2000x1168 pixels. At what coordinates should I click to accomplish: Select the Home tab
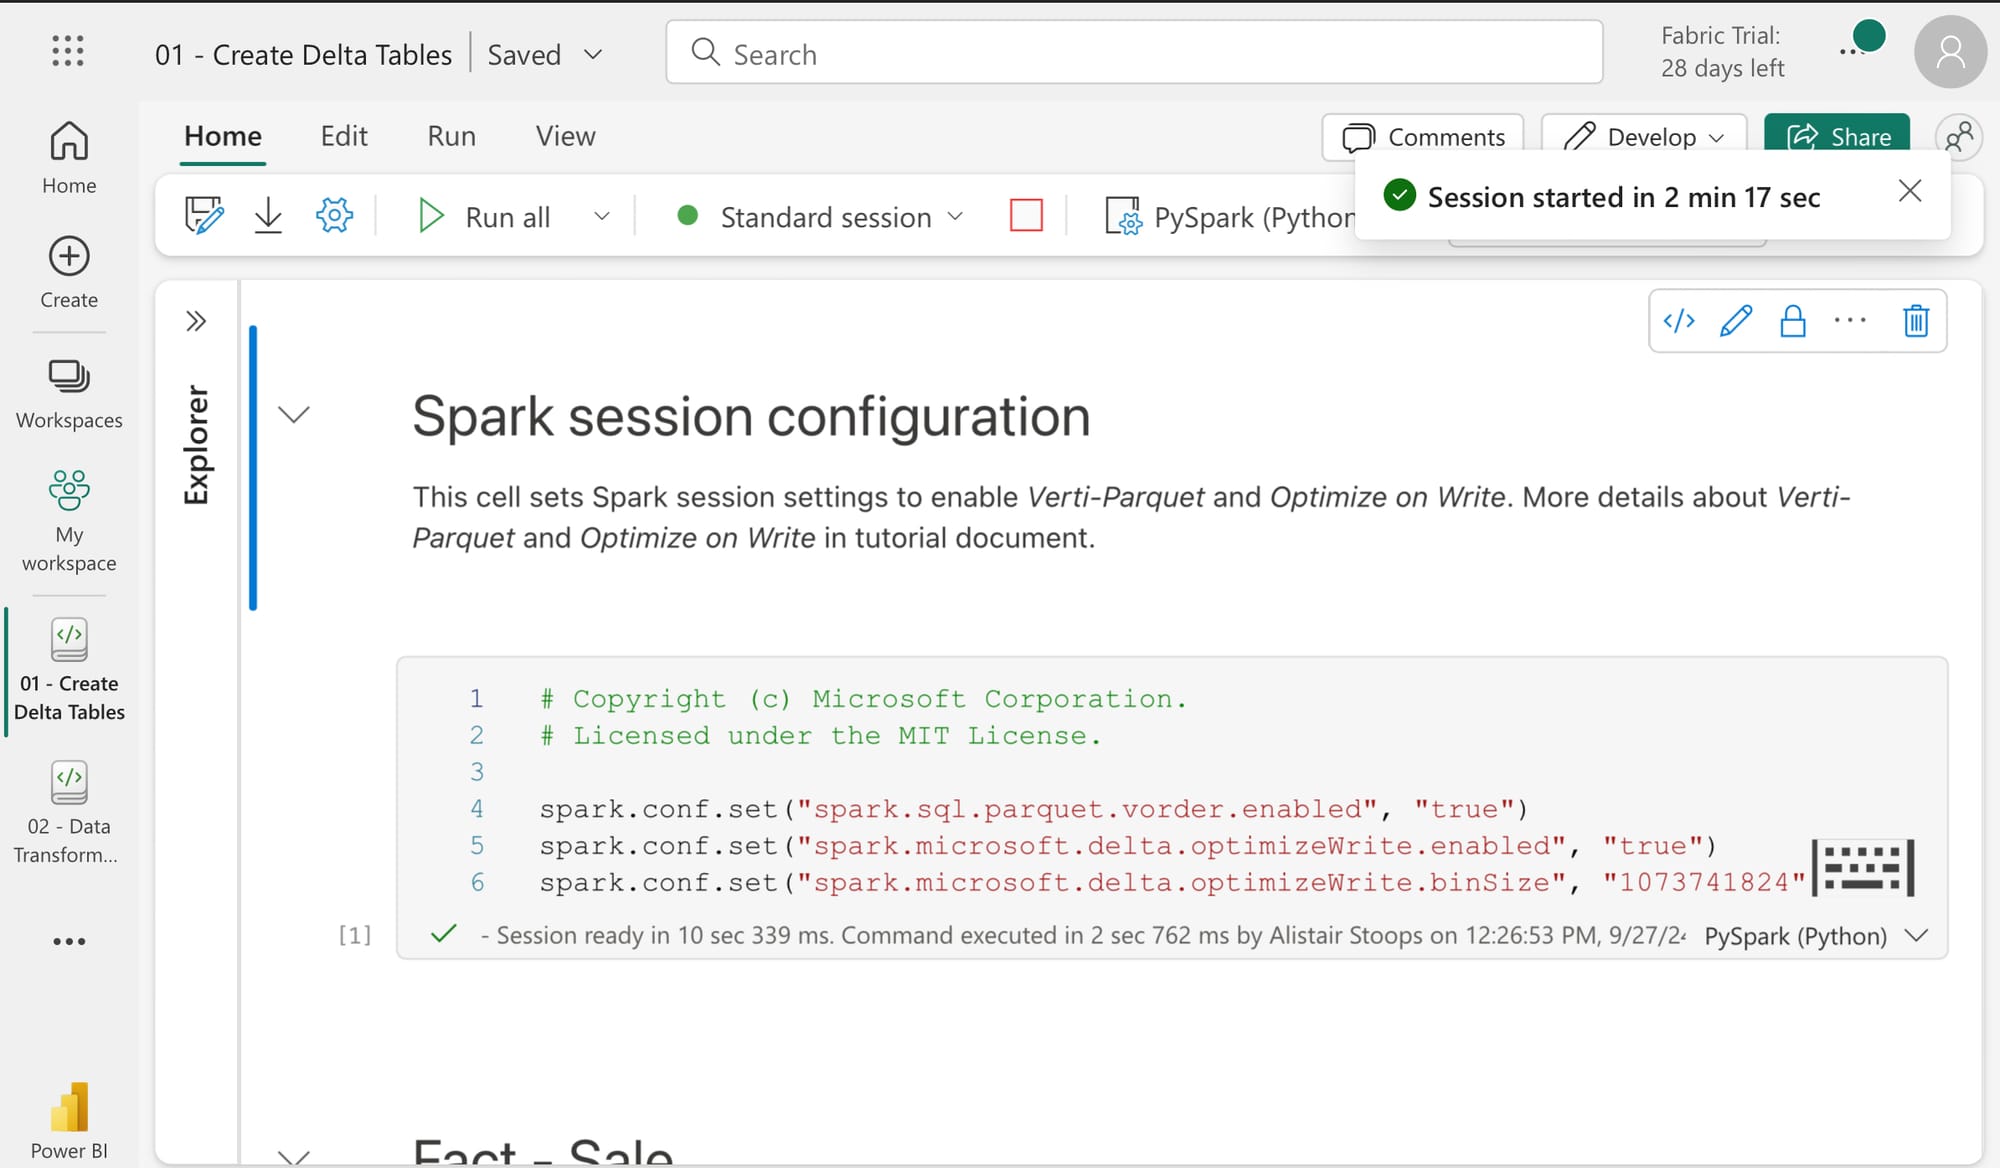pyautogui.click(x=222, y=135)
